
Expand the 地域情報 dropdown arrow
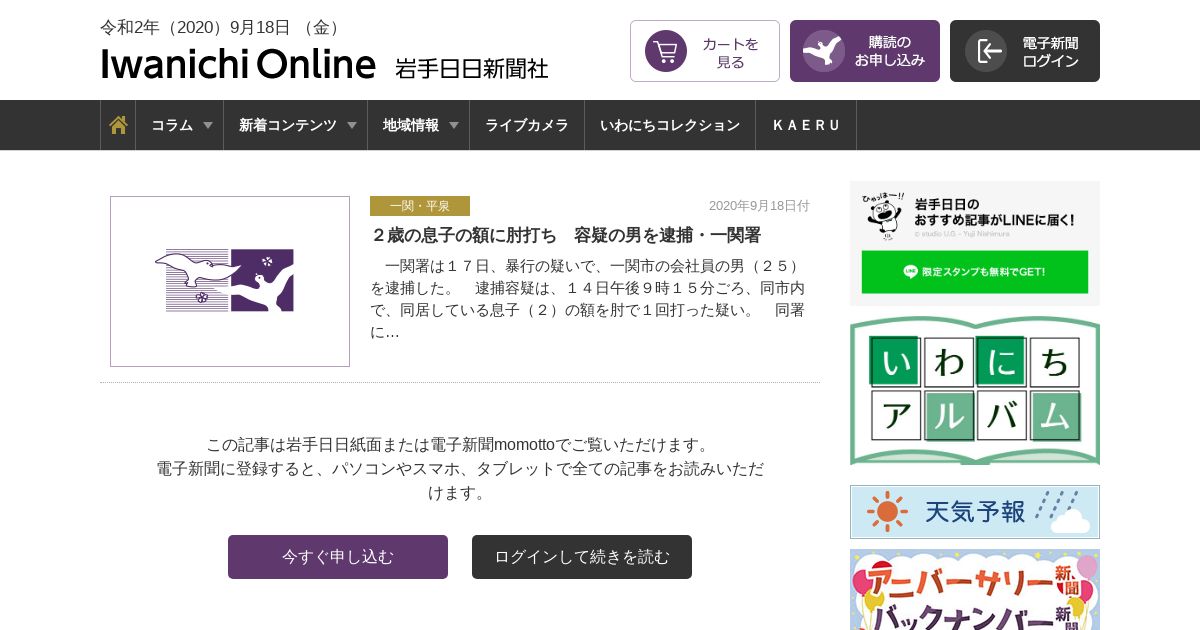[454, 125]
